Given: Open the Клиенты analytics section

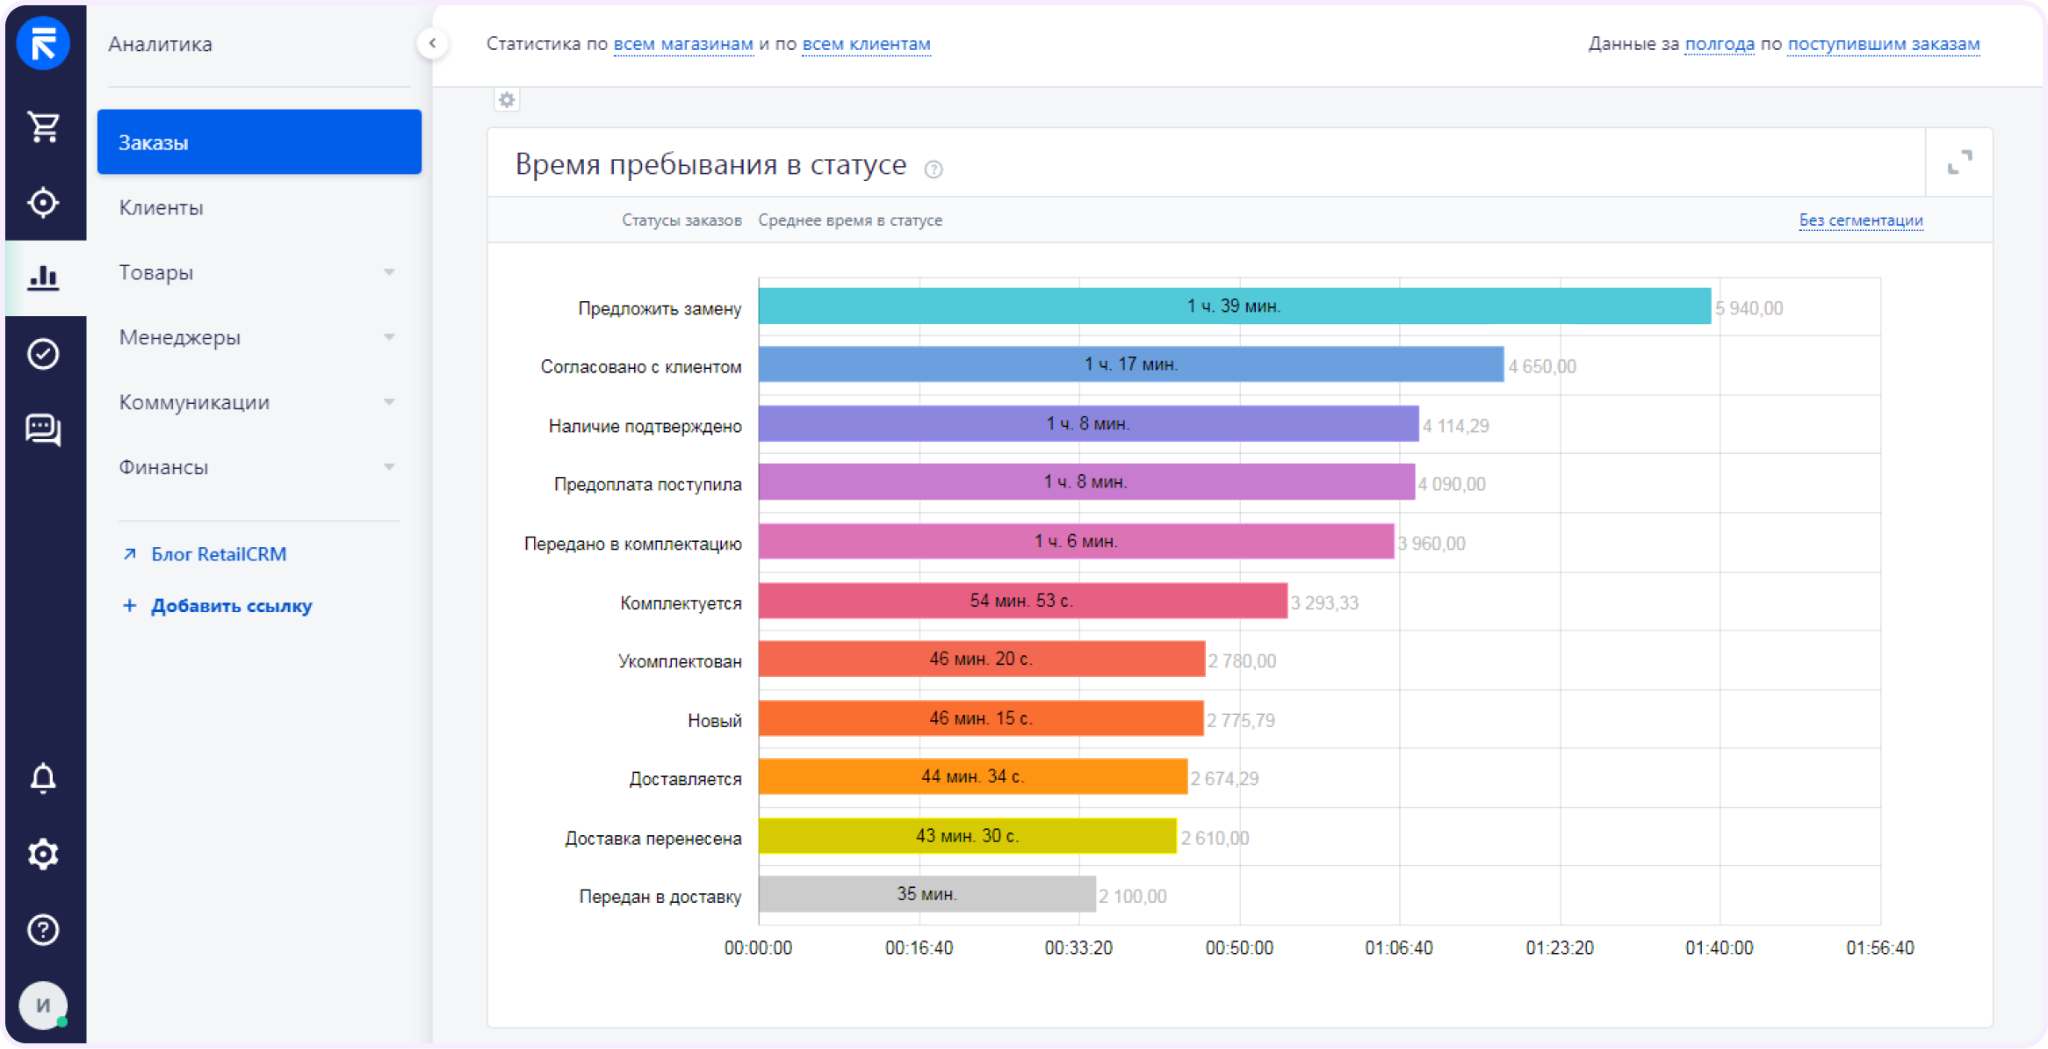Looking at the screenshot, I should click(161, 207).
